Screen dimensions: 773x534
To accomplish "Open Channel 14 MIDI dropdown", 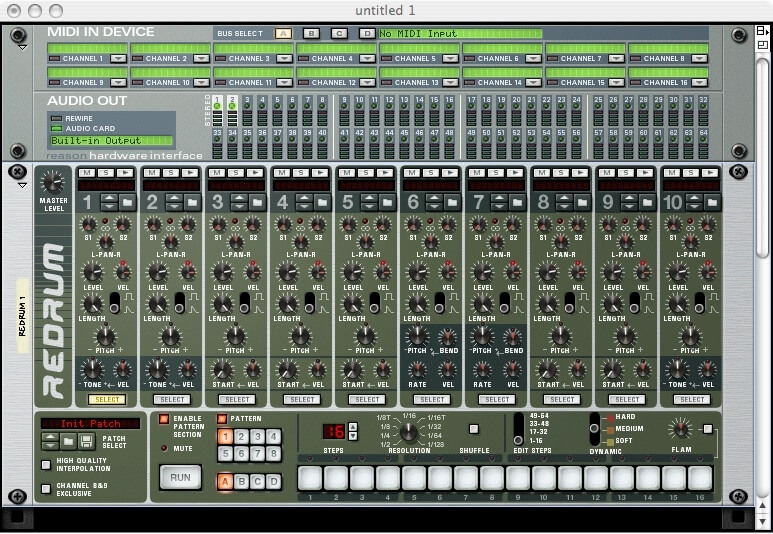I will click(x=533, y=83).
